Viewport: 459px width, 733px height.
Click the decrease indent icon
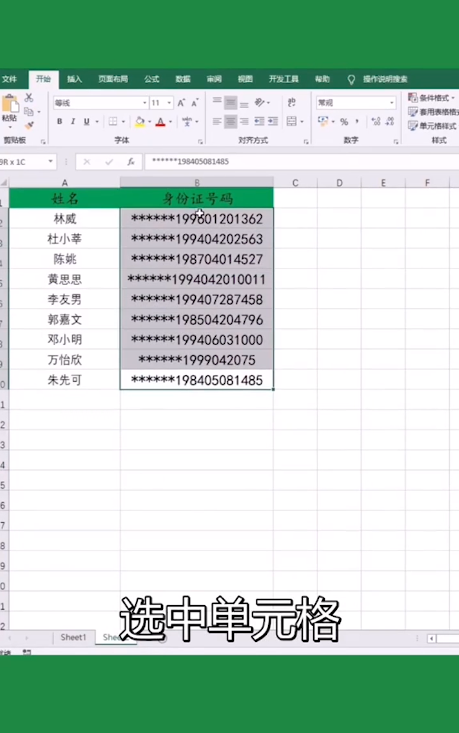pyautogui.click(x=259, y=122)
